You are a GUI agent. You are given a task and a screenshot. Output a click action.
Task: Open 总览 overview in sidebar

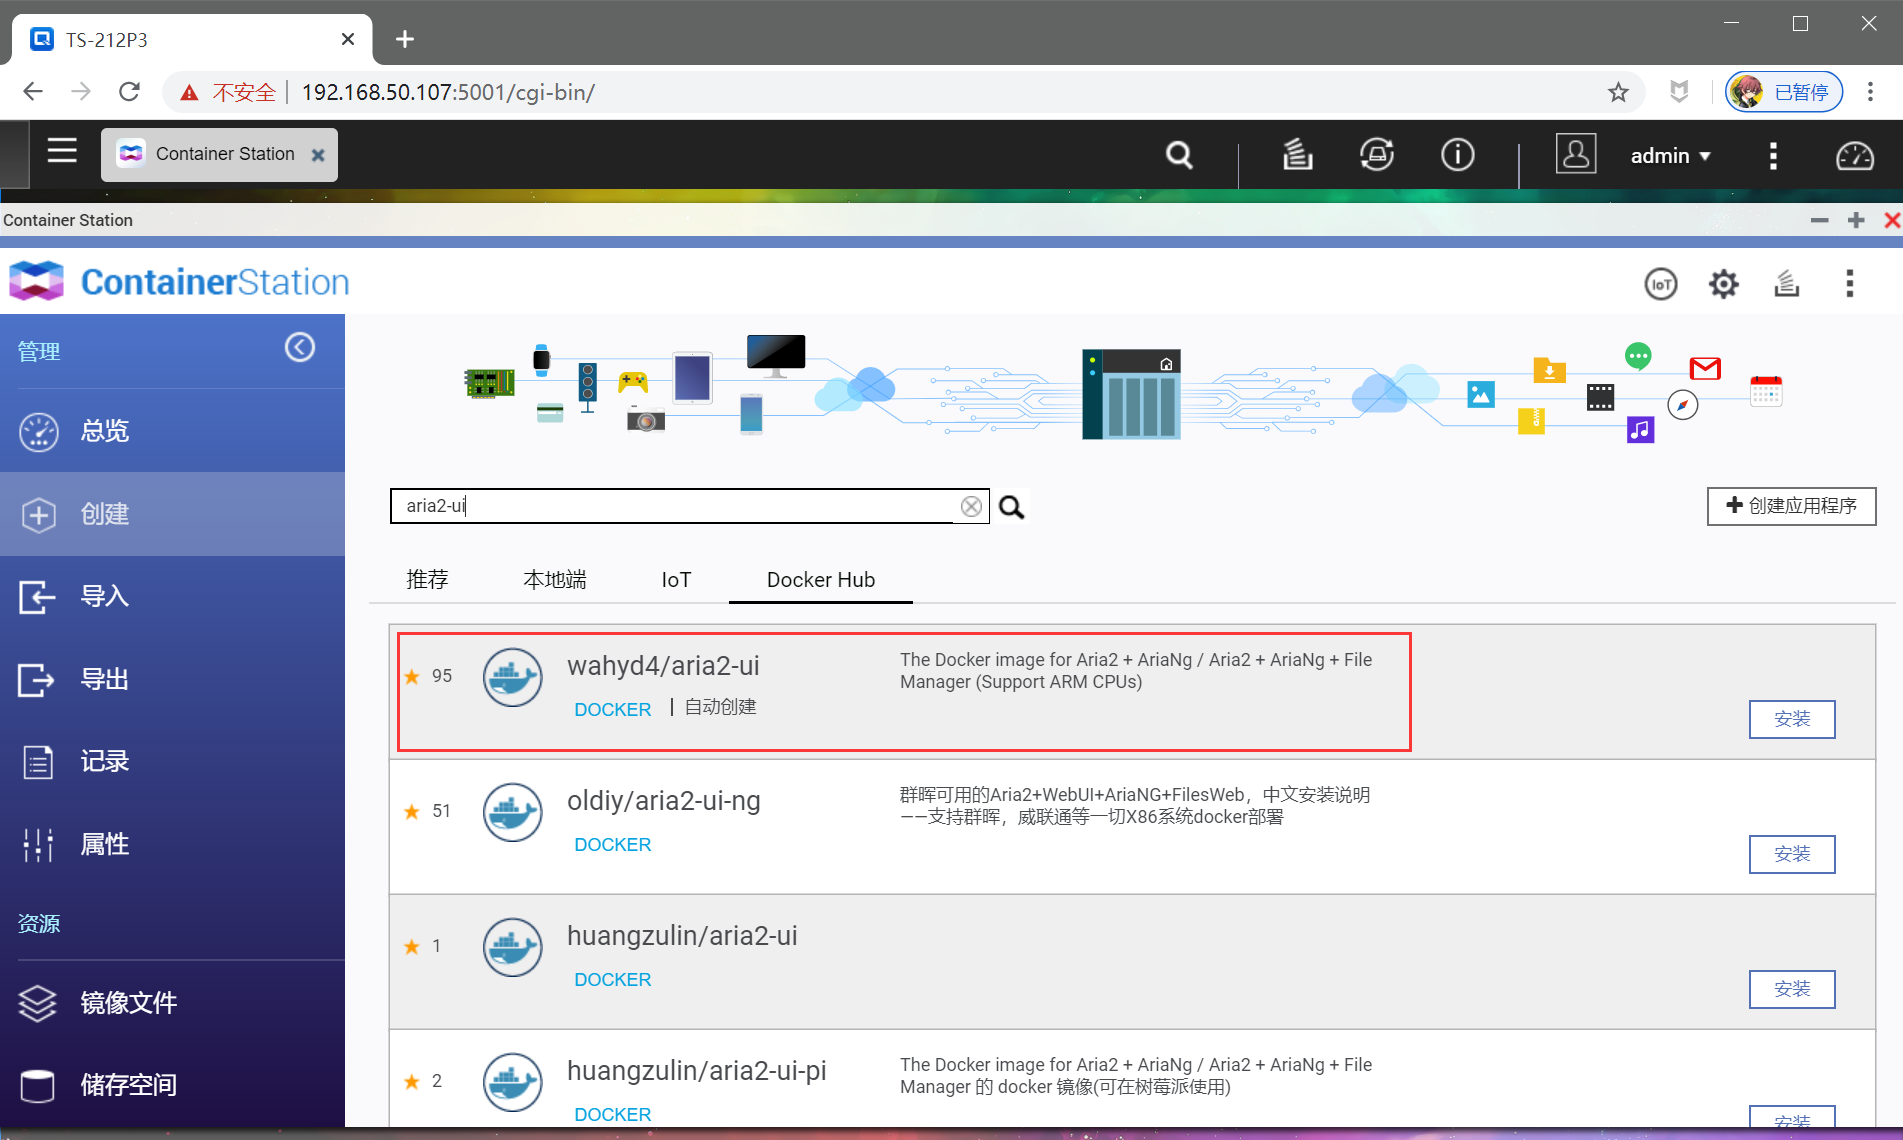(x=172, y=431)
